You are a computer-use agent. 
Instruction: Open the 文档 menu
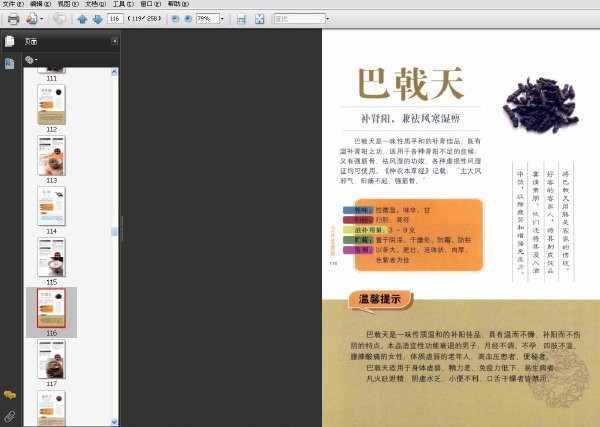pyautogui.click(x=96, y=4)
